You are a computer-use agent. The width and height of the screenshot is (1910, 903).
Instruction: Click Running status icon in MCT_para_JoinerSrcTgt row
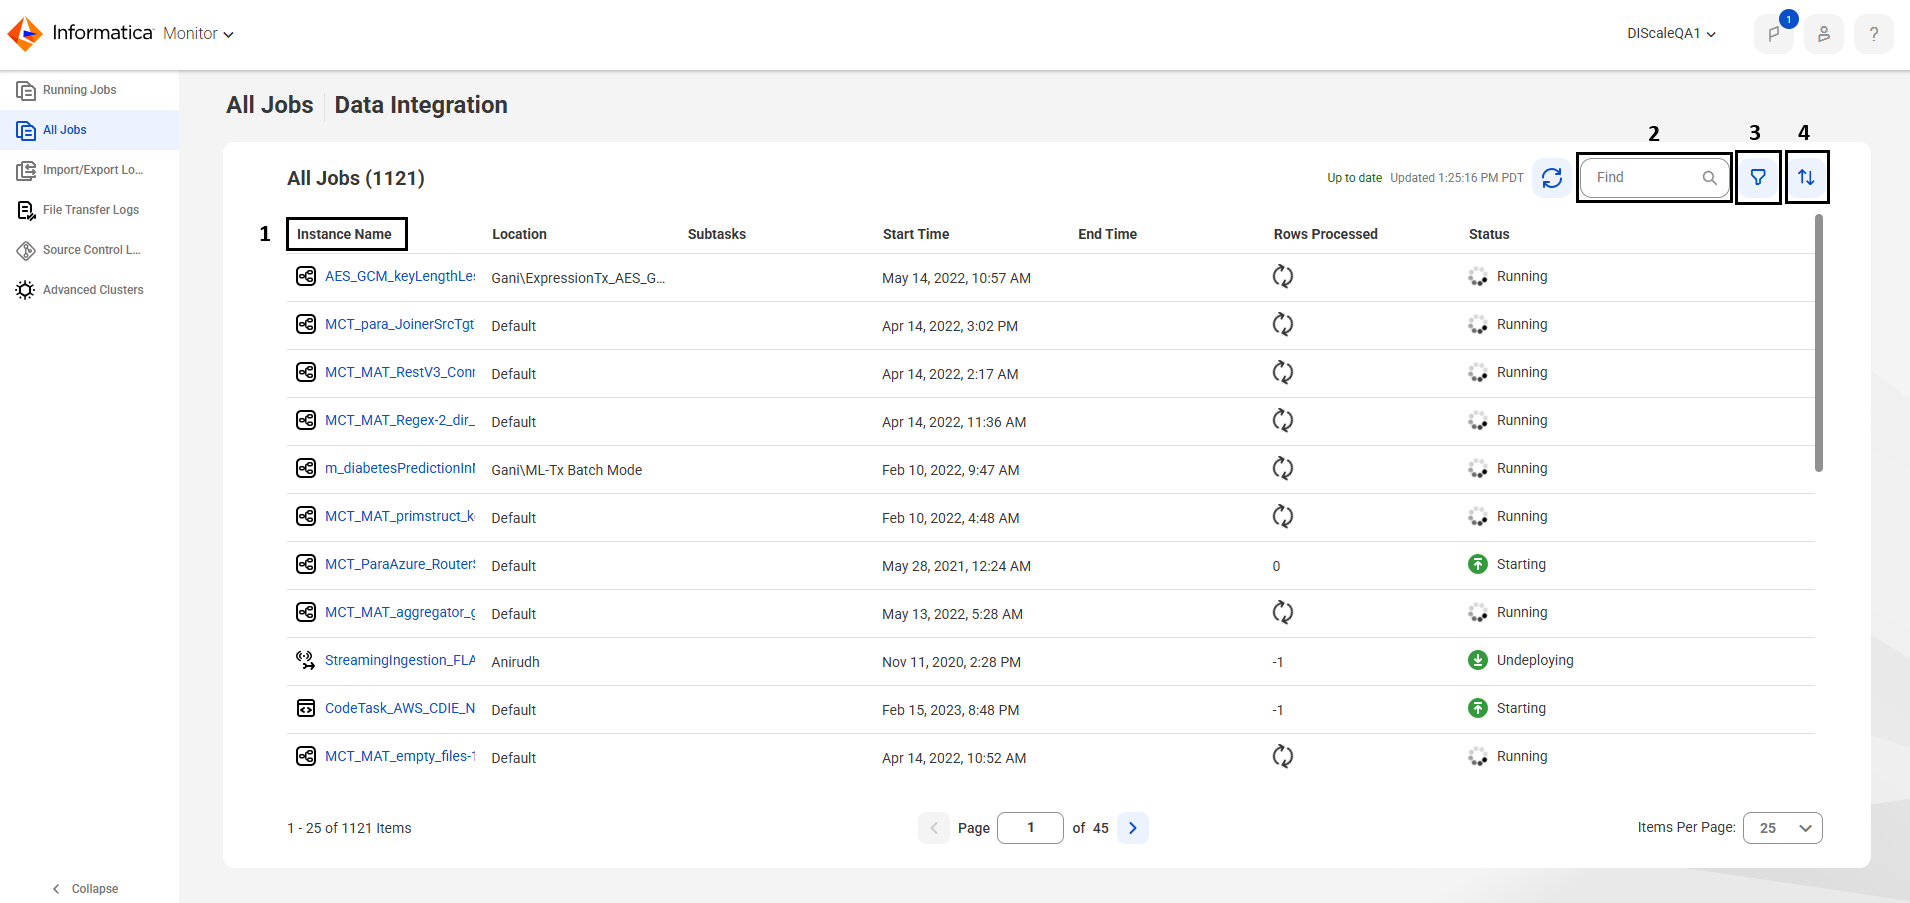[1478, 325]
